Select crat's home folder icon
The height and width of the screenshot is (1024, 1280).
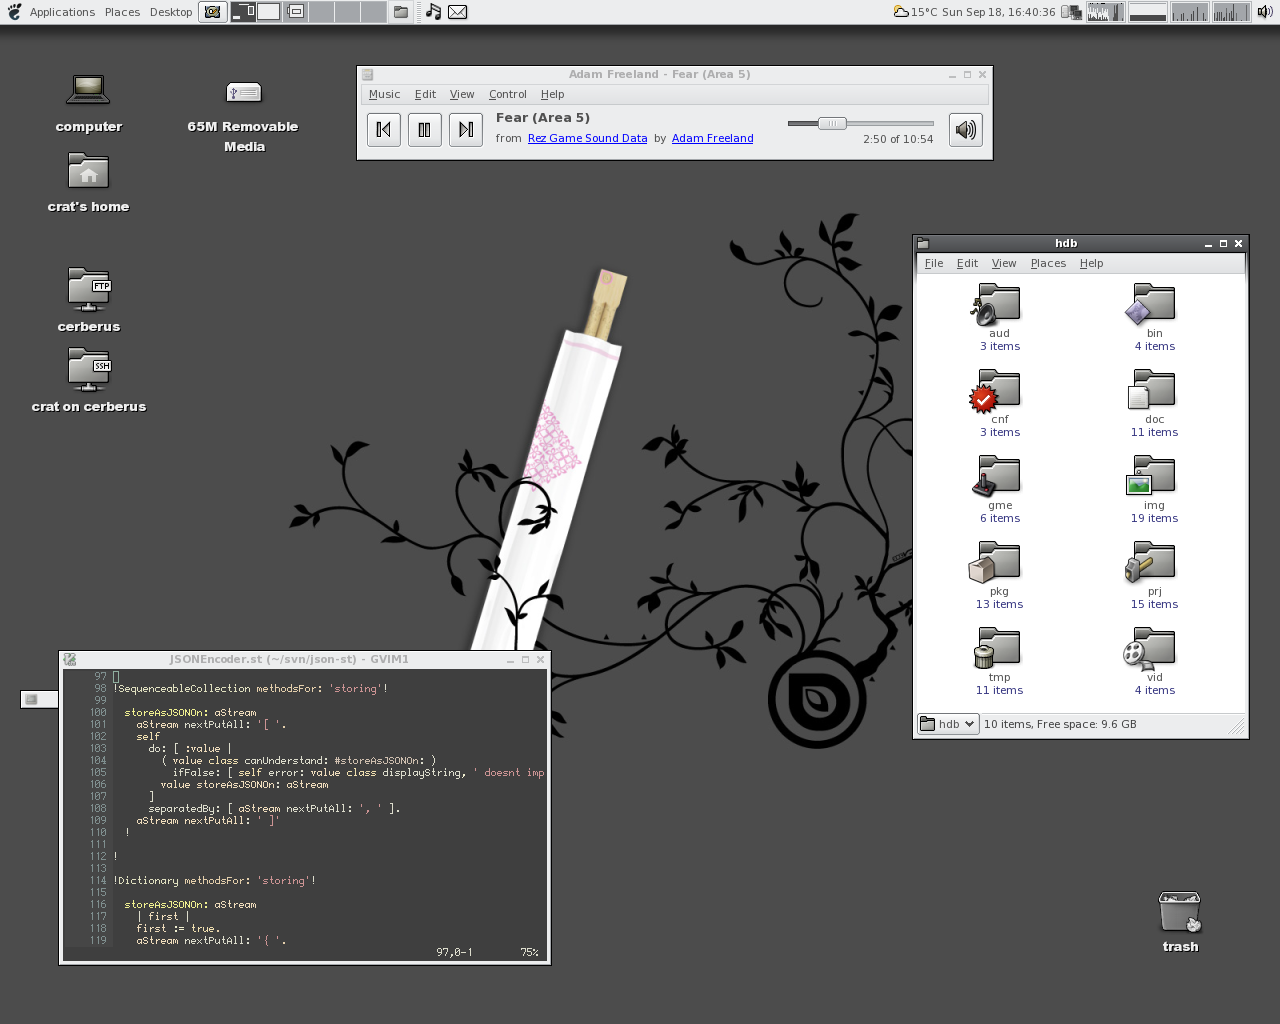point(88,171)
